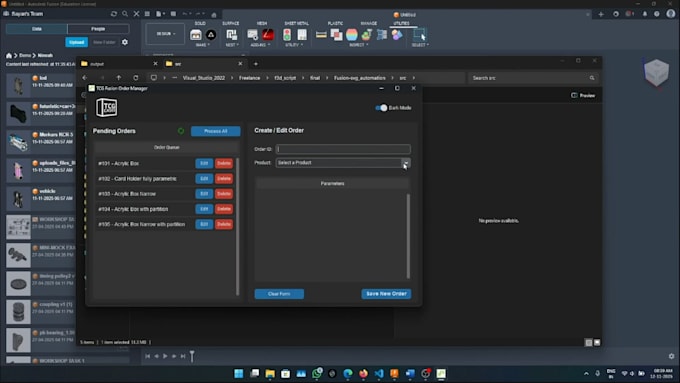The image size is (680, 383).
Task: Delete order #102 Card Holder fully parametric
Action: coord(224,178)
